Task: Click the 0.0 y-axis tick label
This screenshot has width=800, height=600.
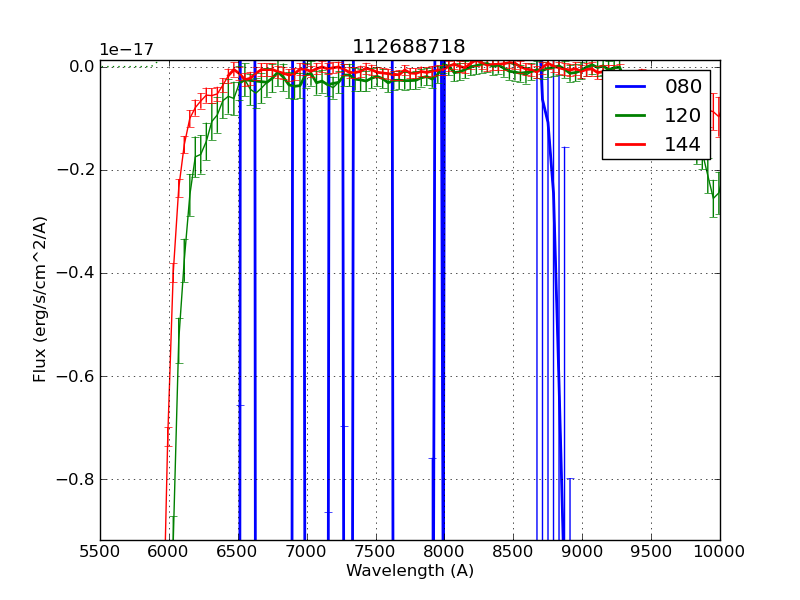Action: (81, 66)
